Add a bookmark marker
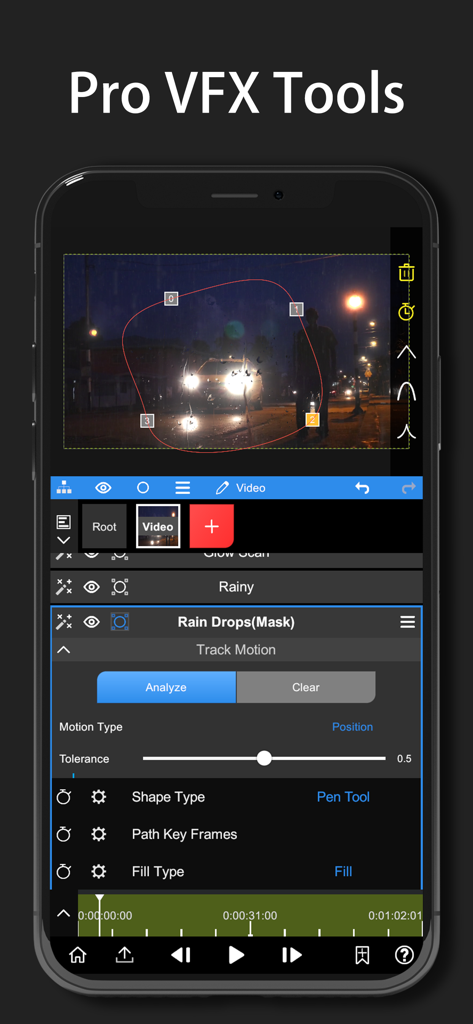Image resolution: width=473 pixels, height=1024 pixels. (x=362, y=955)
